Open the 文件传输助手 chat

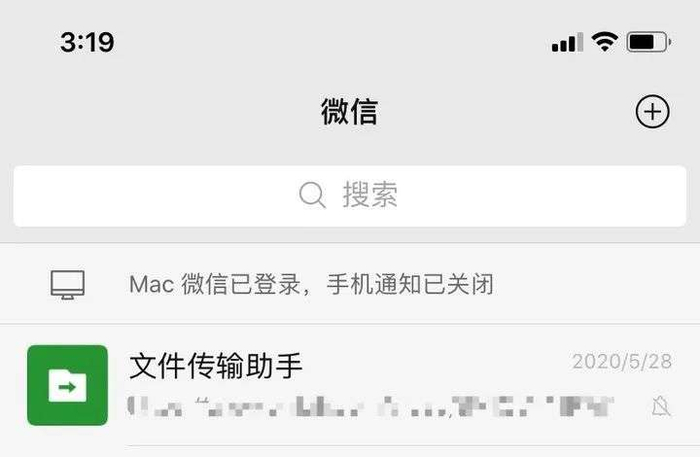(x=350, y=385)
